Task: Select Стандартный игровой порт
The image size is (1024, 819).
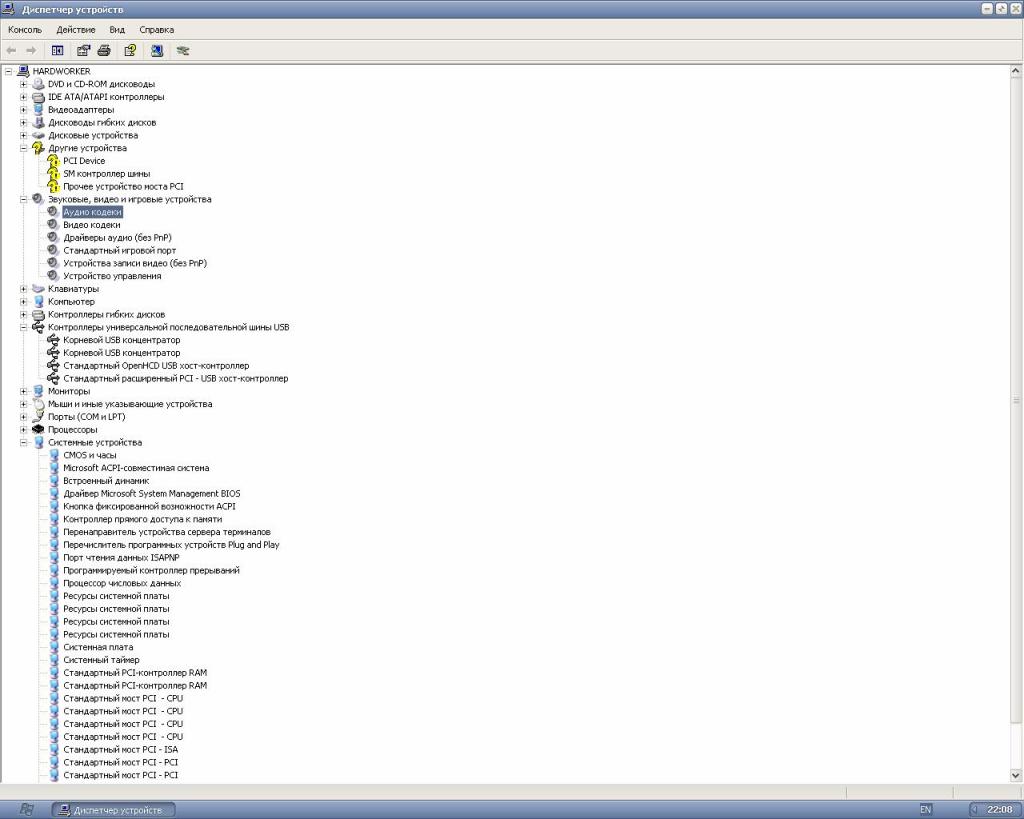Action: click(x=120, y=250)
